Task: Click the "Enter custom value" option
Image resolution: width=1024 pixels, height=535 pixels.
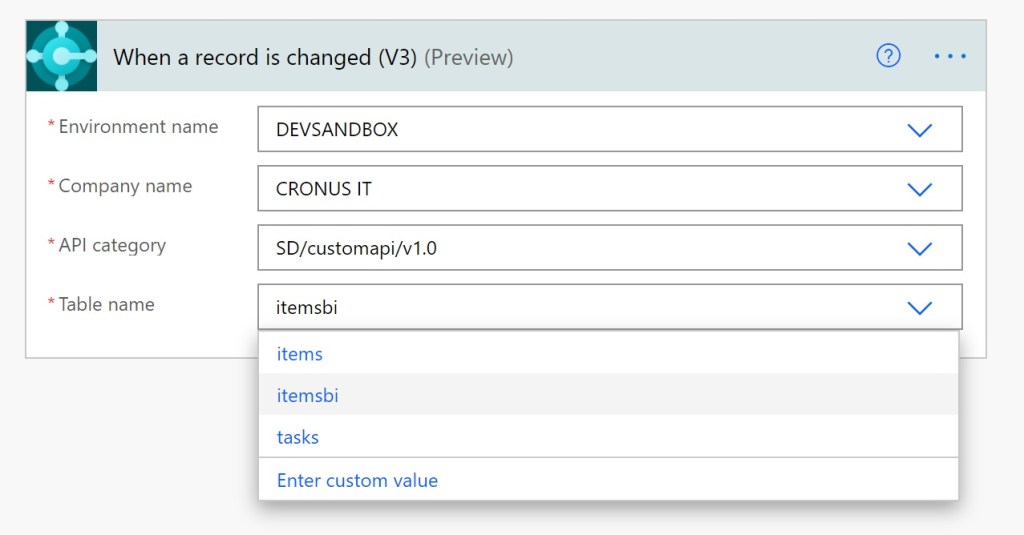Action: pyautogui.click(x=357, y=480)
